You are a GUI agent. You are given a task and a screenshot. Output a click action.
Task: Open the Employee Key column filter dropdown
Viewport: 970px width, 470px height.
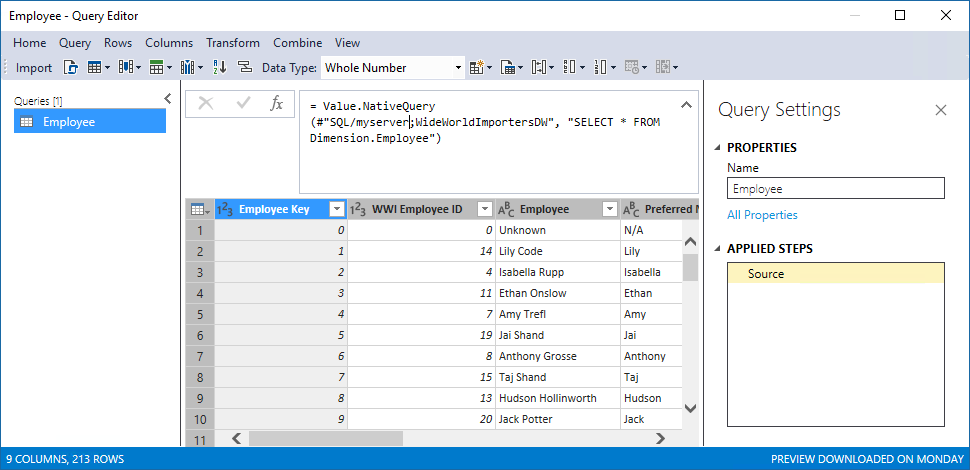coord(337,210)
